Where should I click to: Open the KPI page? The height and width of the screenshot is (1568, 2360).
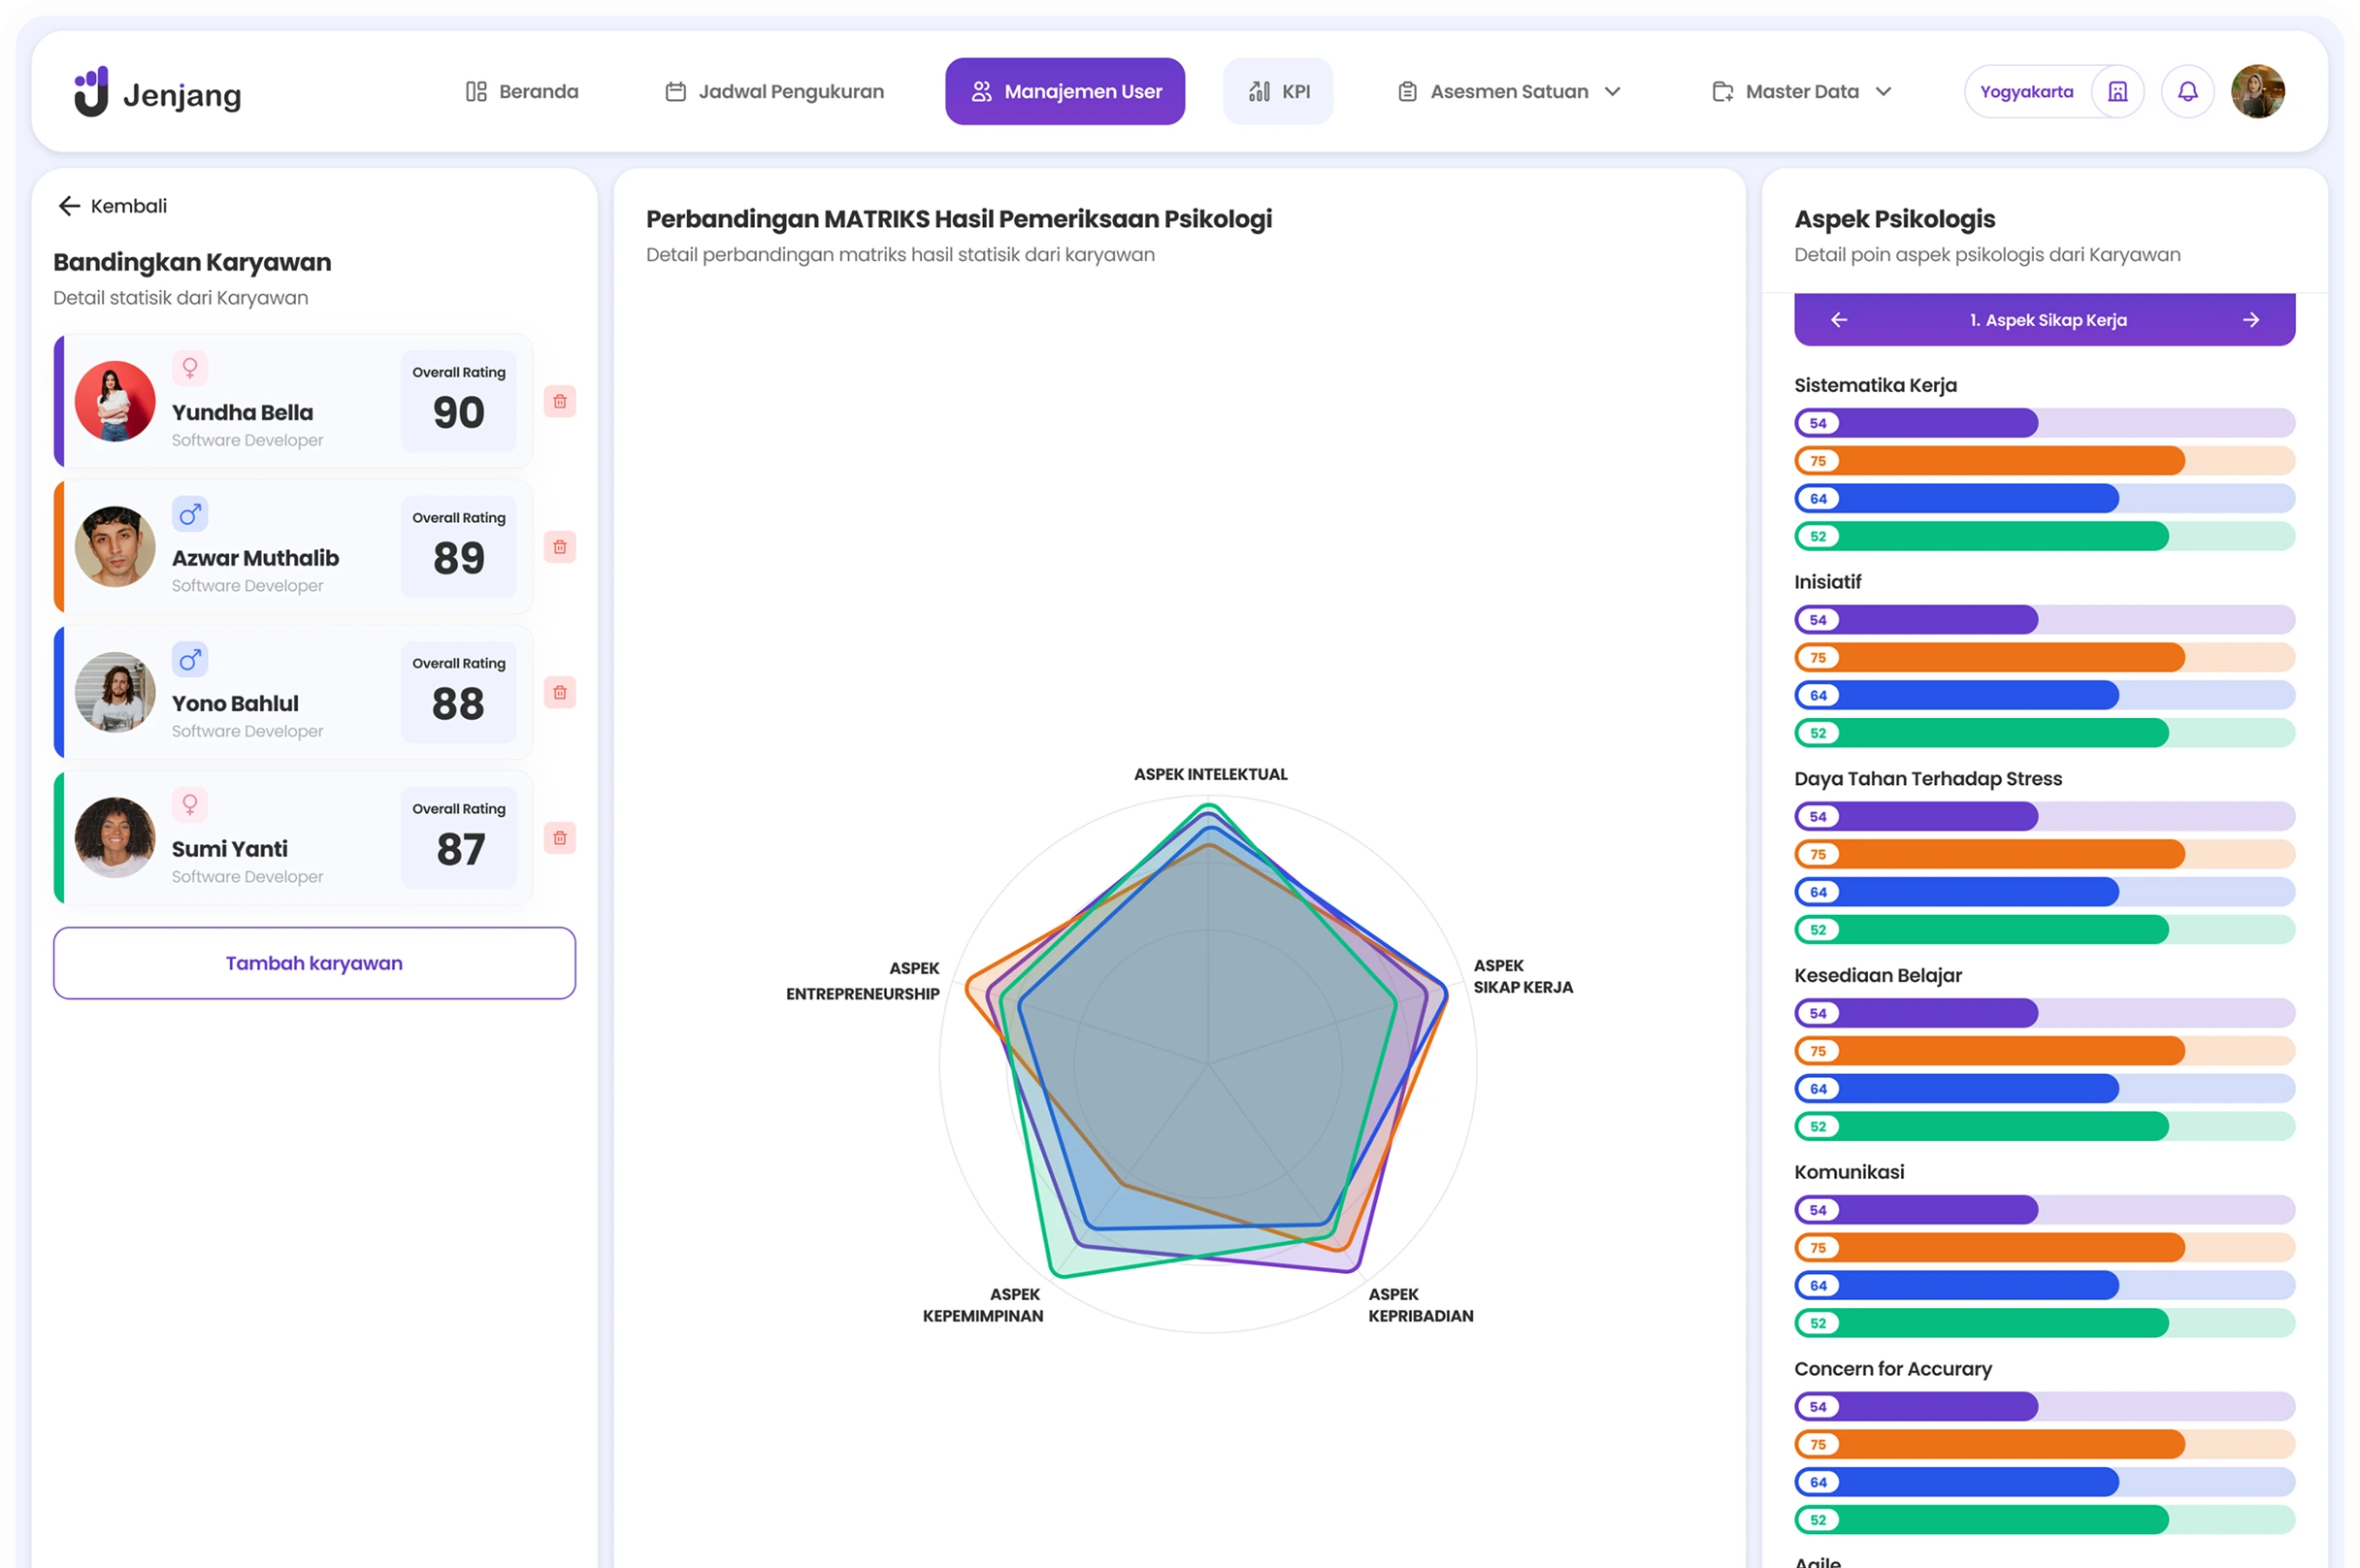point(1278,92)
